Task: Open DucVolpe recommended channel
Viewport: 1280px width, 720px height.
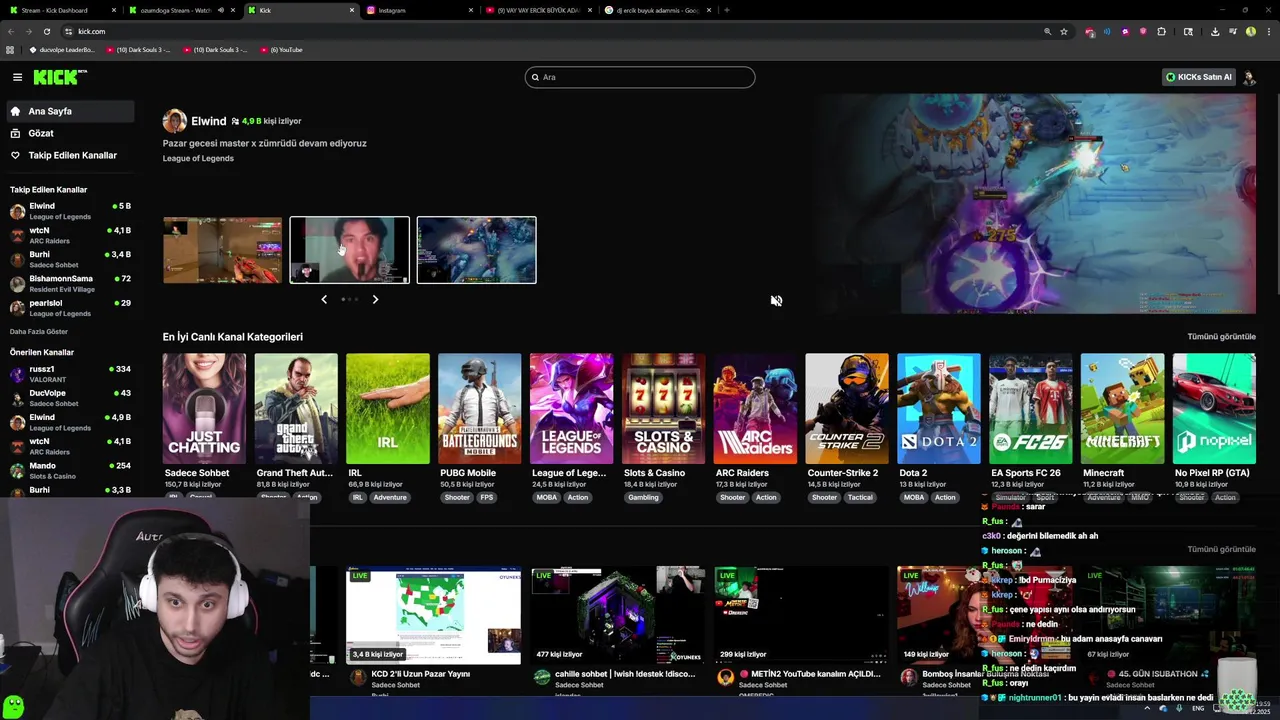Action: (70, 397)
